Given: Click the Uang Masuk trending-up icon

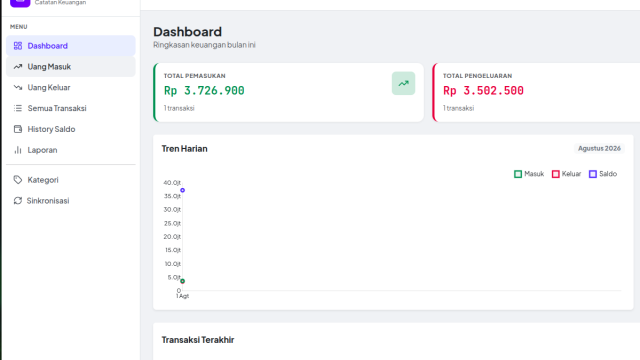Looking at the screenshot, I should 18,67.
